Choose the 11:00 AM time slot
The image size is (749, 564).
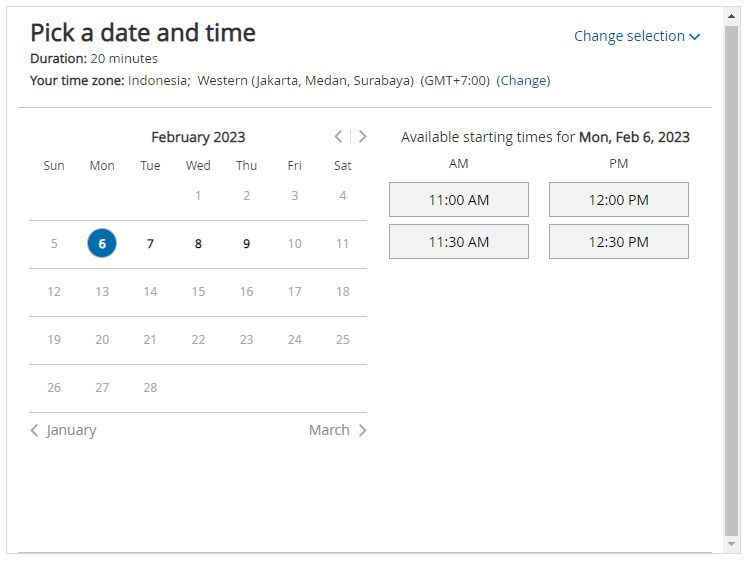(x=458, y=200)
